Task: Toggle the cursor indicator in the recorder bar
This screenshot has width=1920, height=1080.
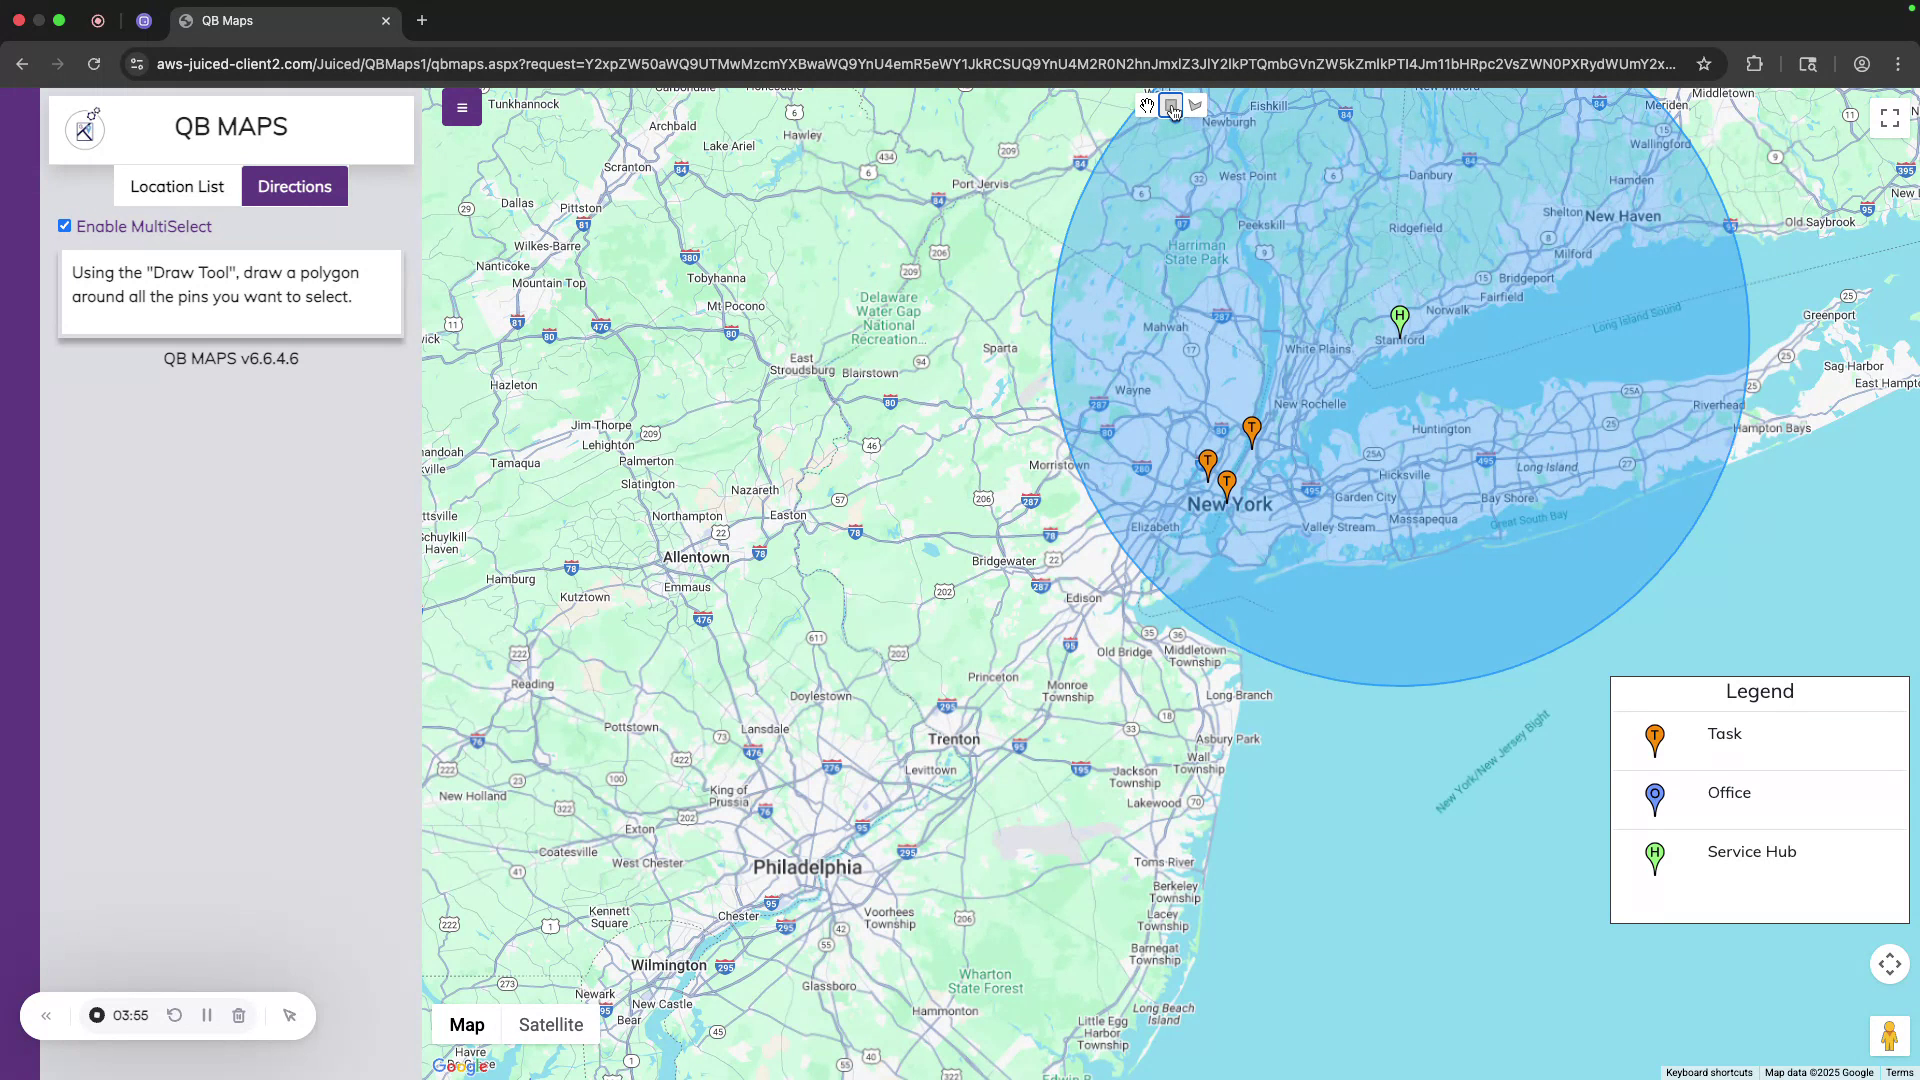Action: coord(289,1015)
